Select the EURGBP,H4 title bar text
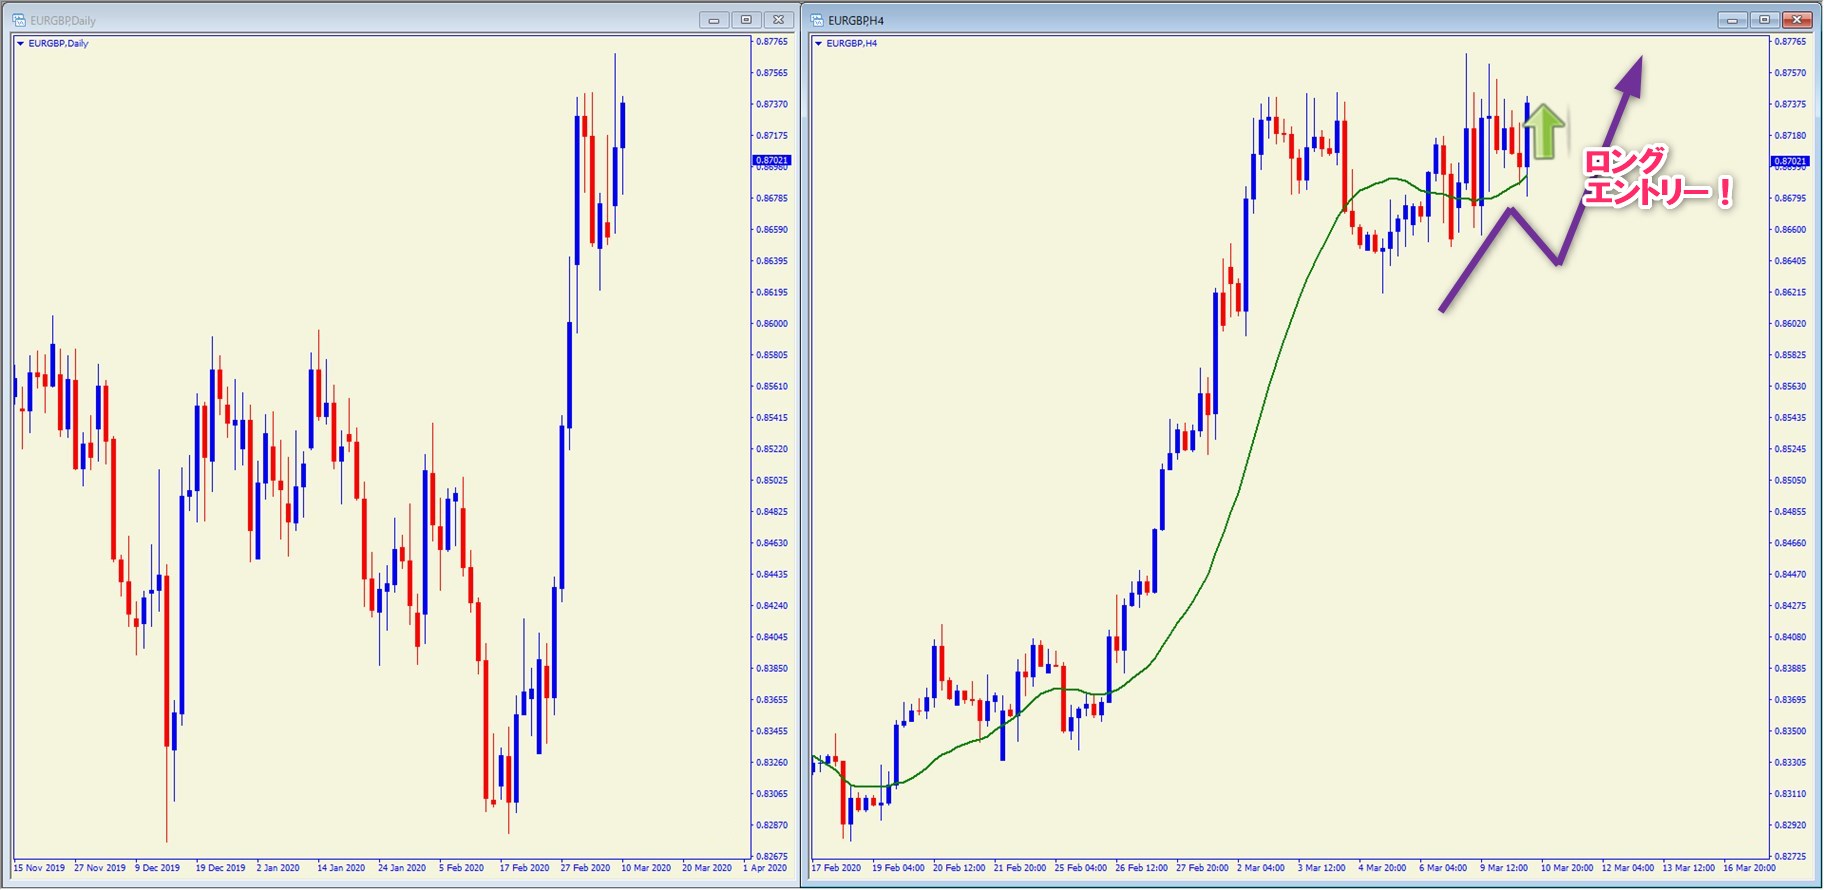Screen dimensions: 1824x890 [856, 20]
